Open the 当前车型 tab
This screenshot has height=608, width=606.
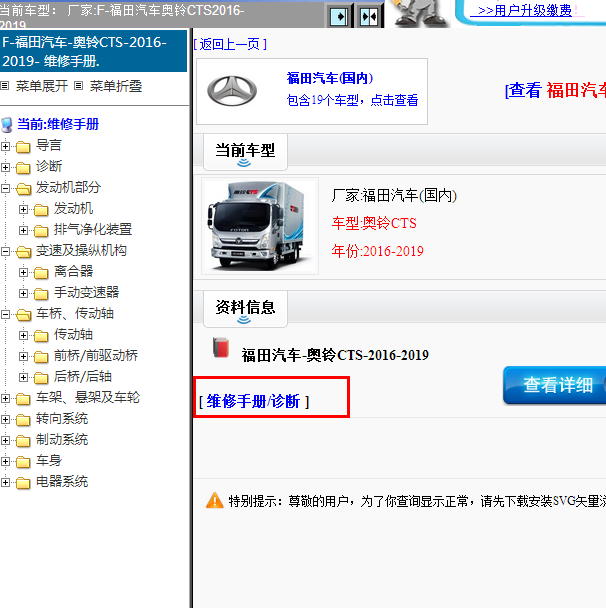click(245, 152)
